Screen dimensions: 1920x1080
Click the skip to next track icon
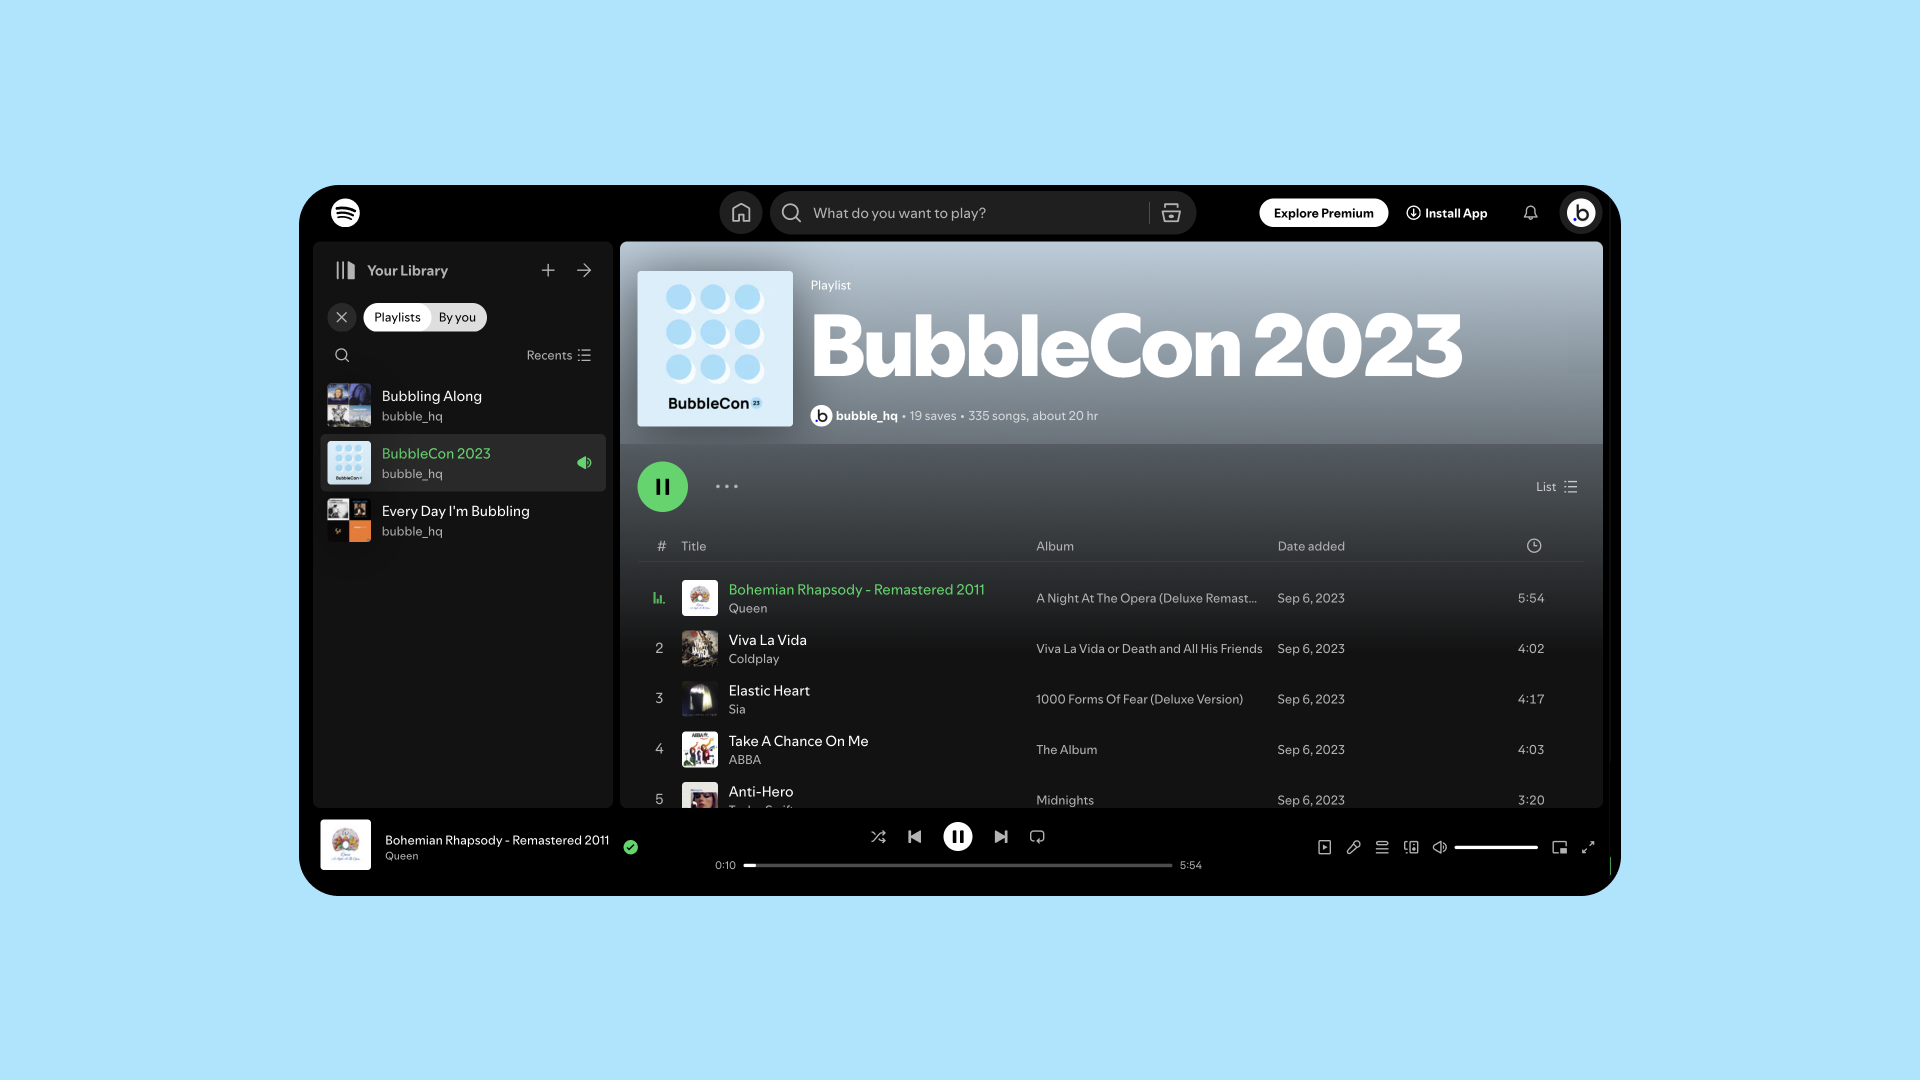(1001, 836)
